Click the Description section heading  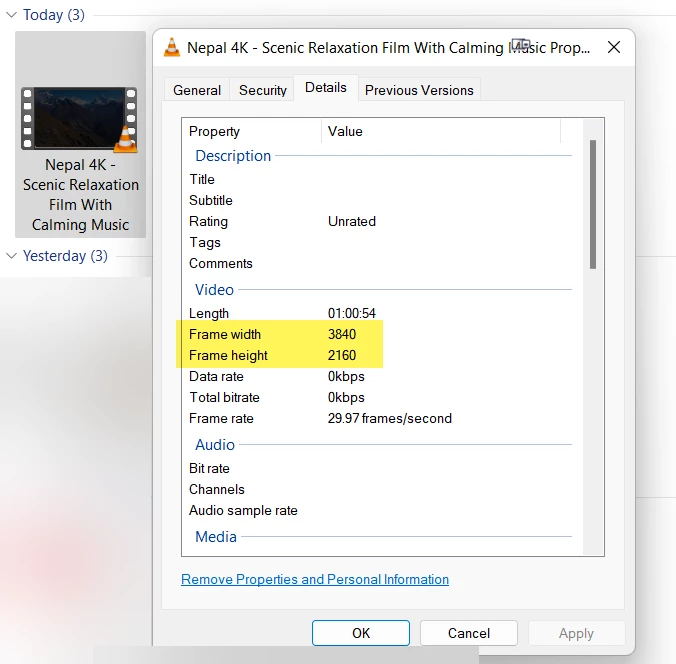pos(233,156)
